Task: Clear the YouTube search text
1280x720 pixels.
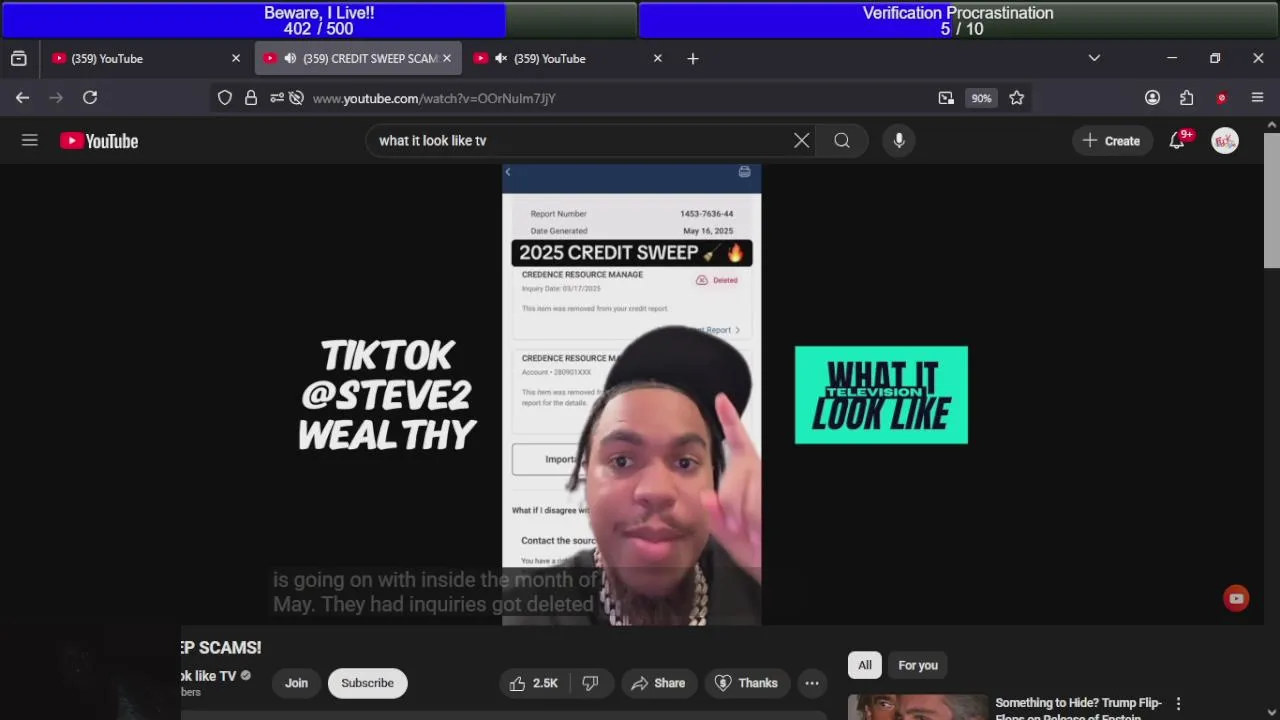Action: click(x=801, y=141)
